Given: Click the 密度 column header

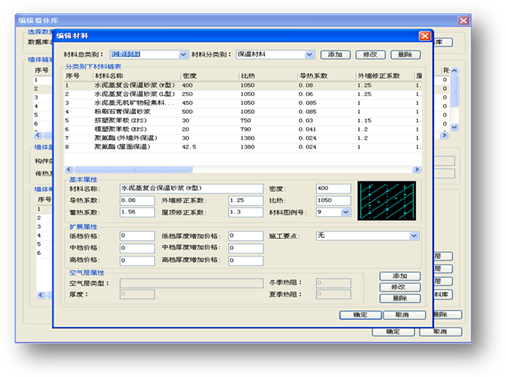Looking at the screenshot, I should 210,76.
